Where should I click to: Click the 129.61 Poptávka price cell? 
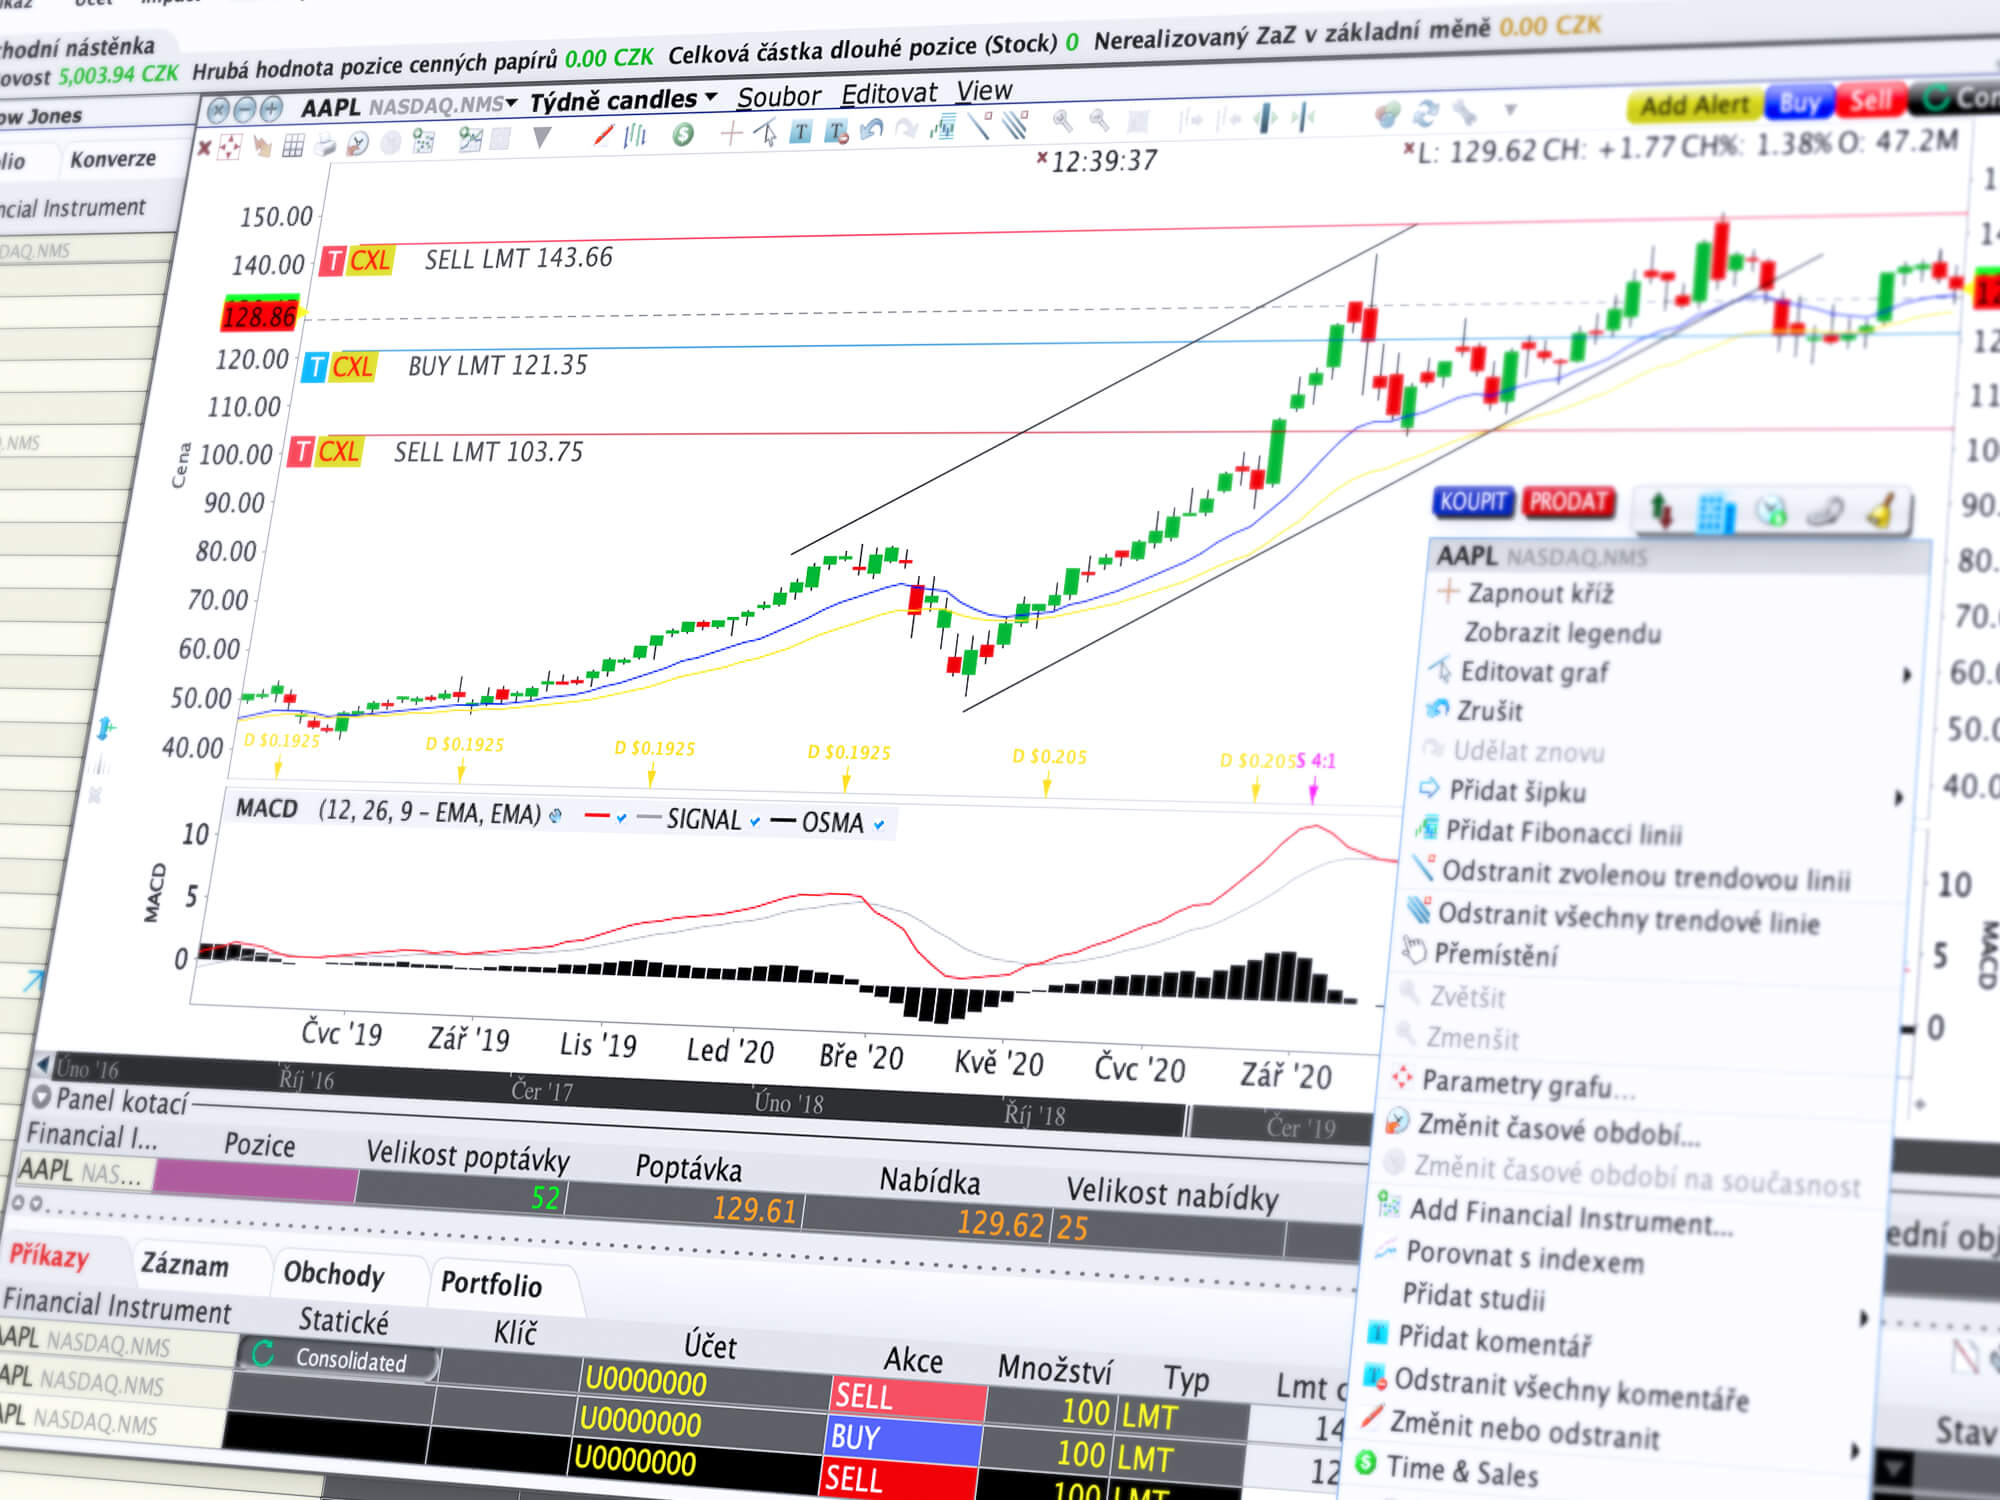[686, 1209]
